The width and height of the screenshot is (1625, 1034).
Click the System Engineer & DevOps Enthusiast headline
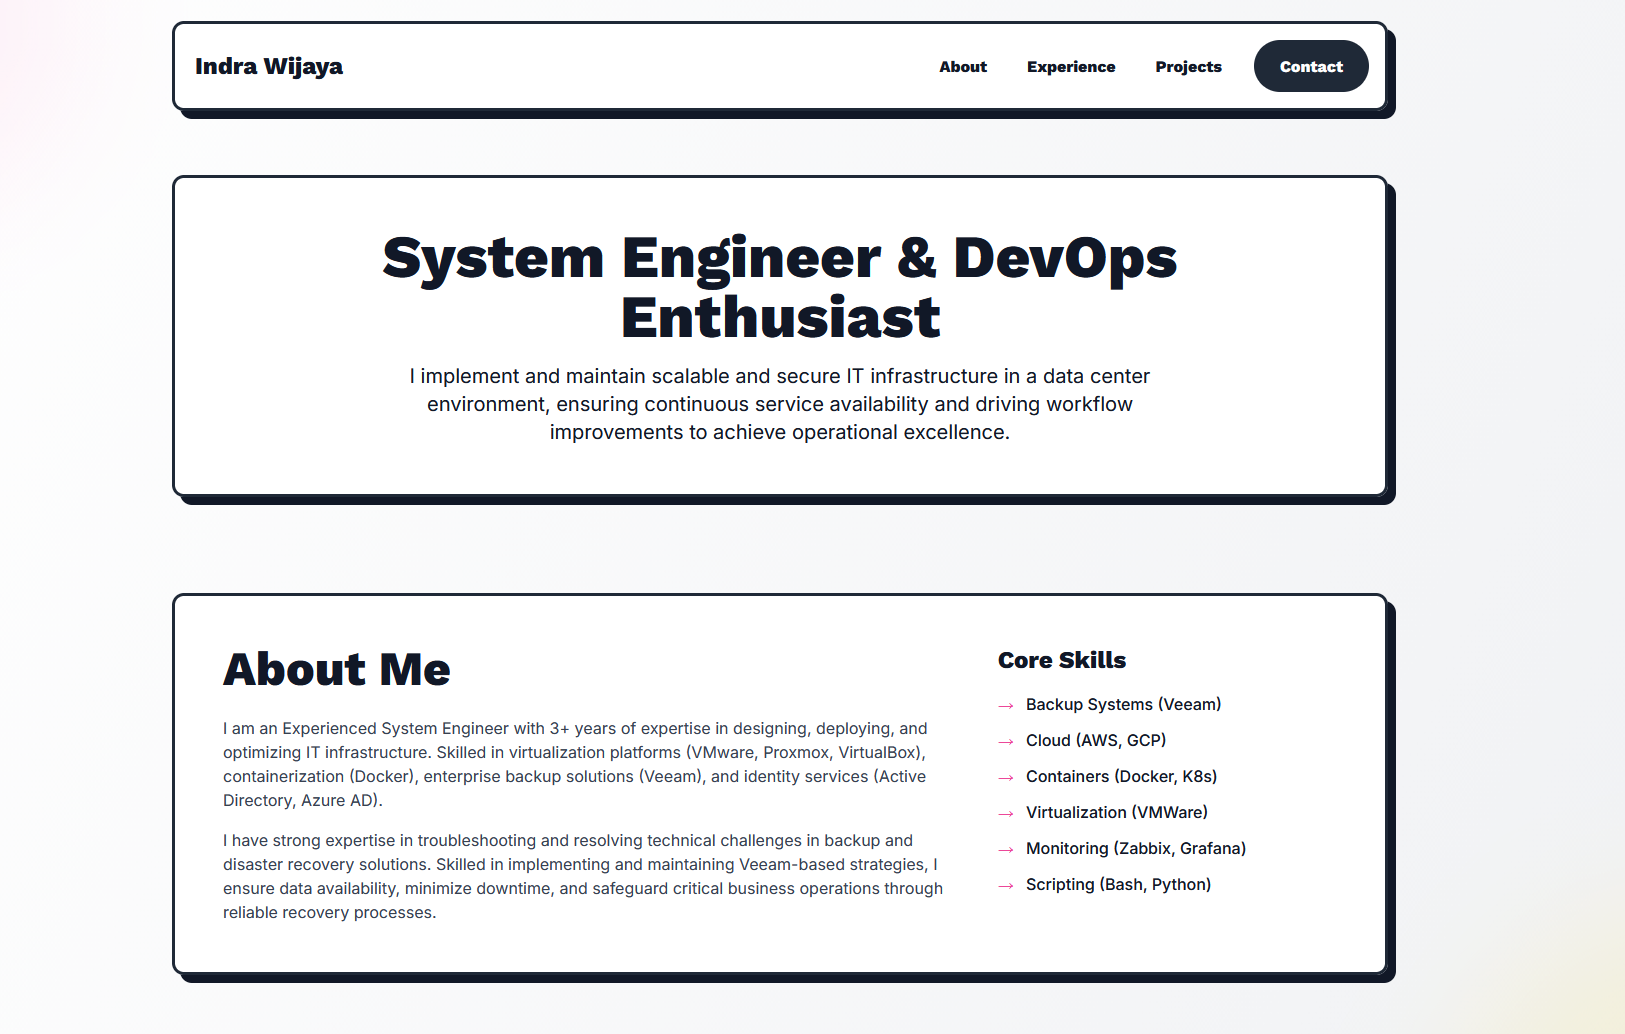coord(779,287)
